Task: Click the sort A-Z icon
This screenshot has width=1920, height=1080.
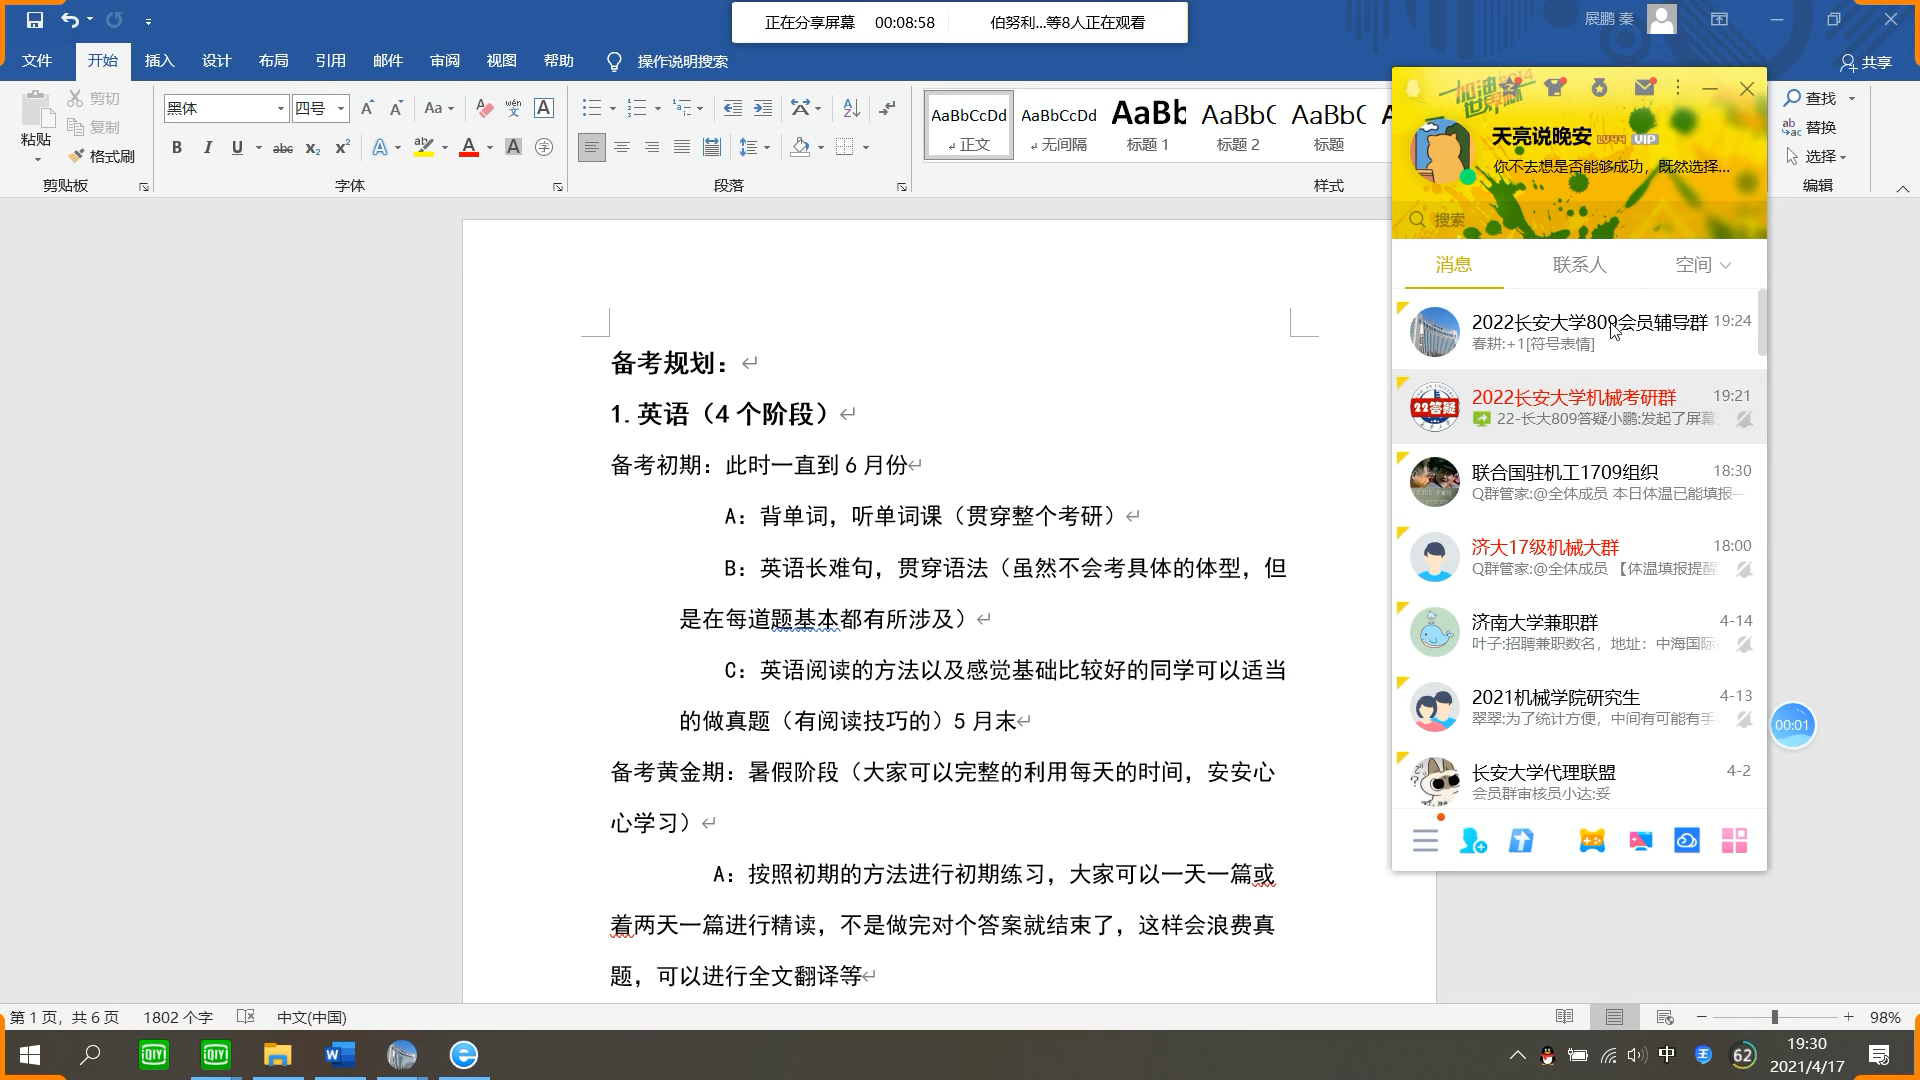Action: pos(851,108)
